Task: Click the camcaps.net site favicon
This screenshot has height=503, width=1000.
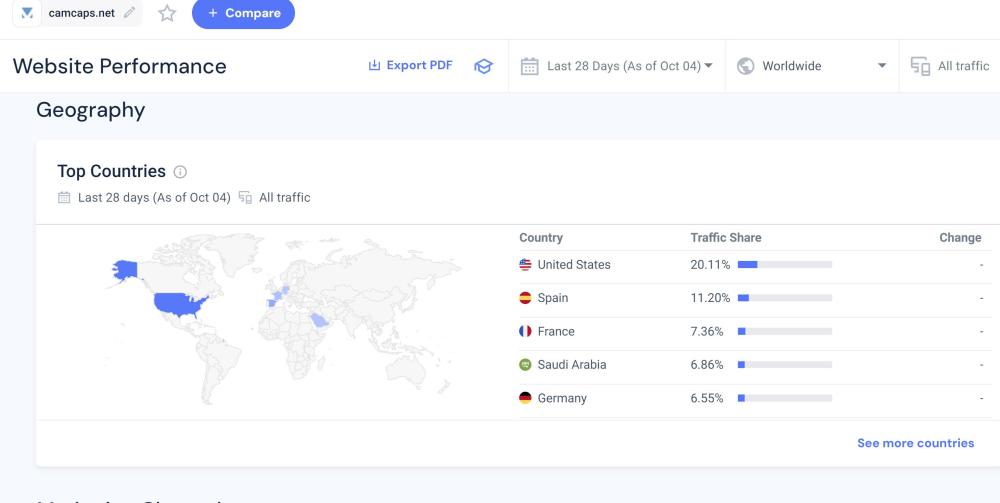Action: pyautogui.click(x=28, y=13)
